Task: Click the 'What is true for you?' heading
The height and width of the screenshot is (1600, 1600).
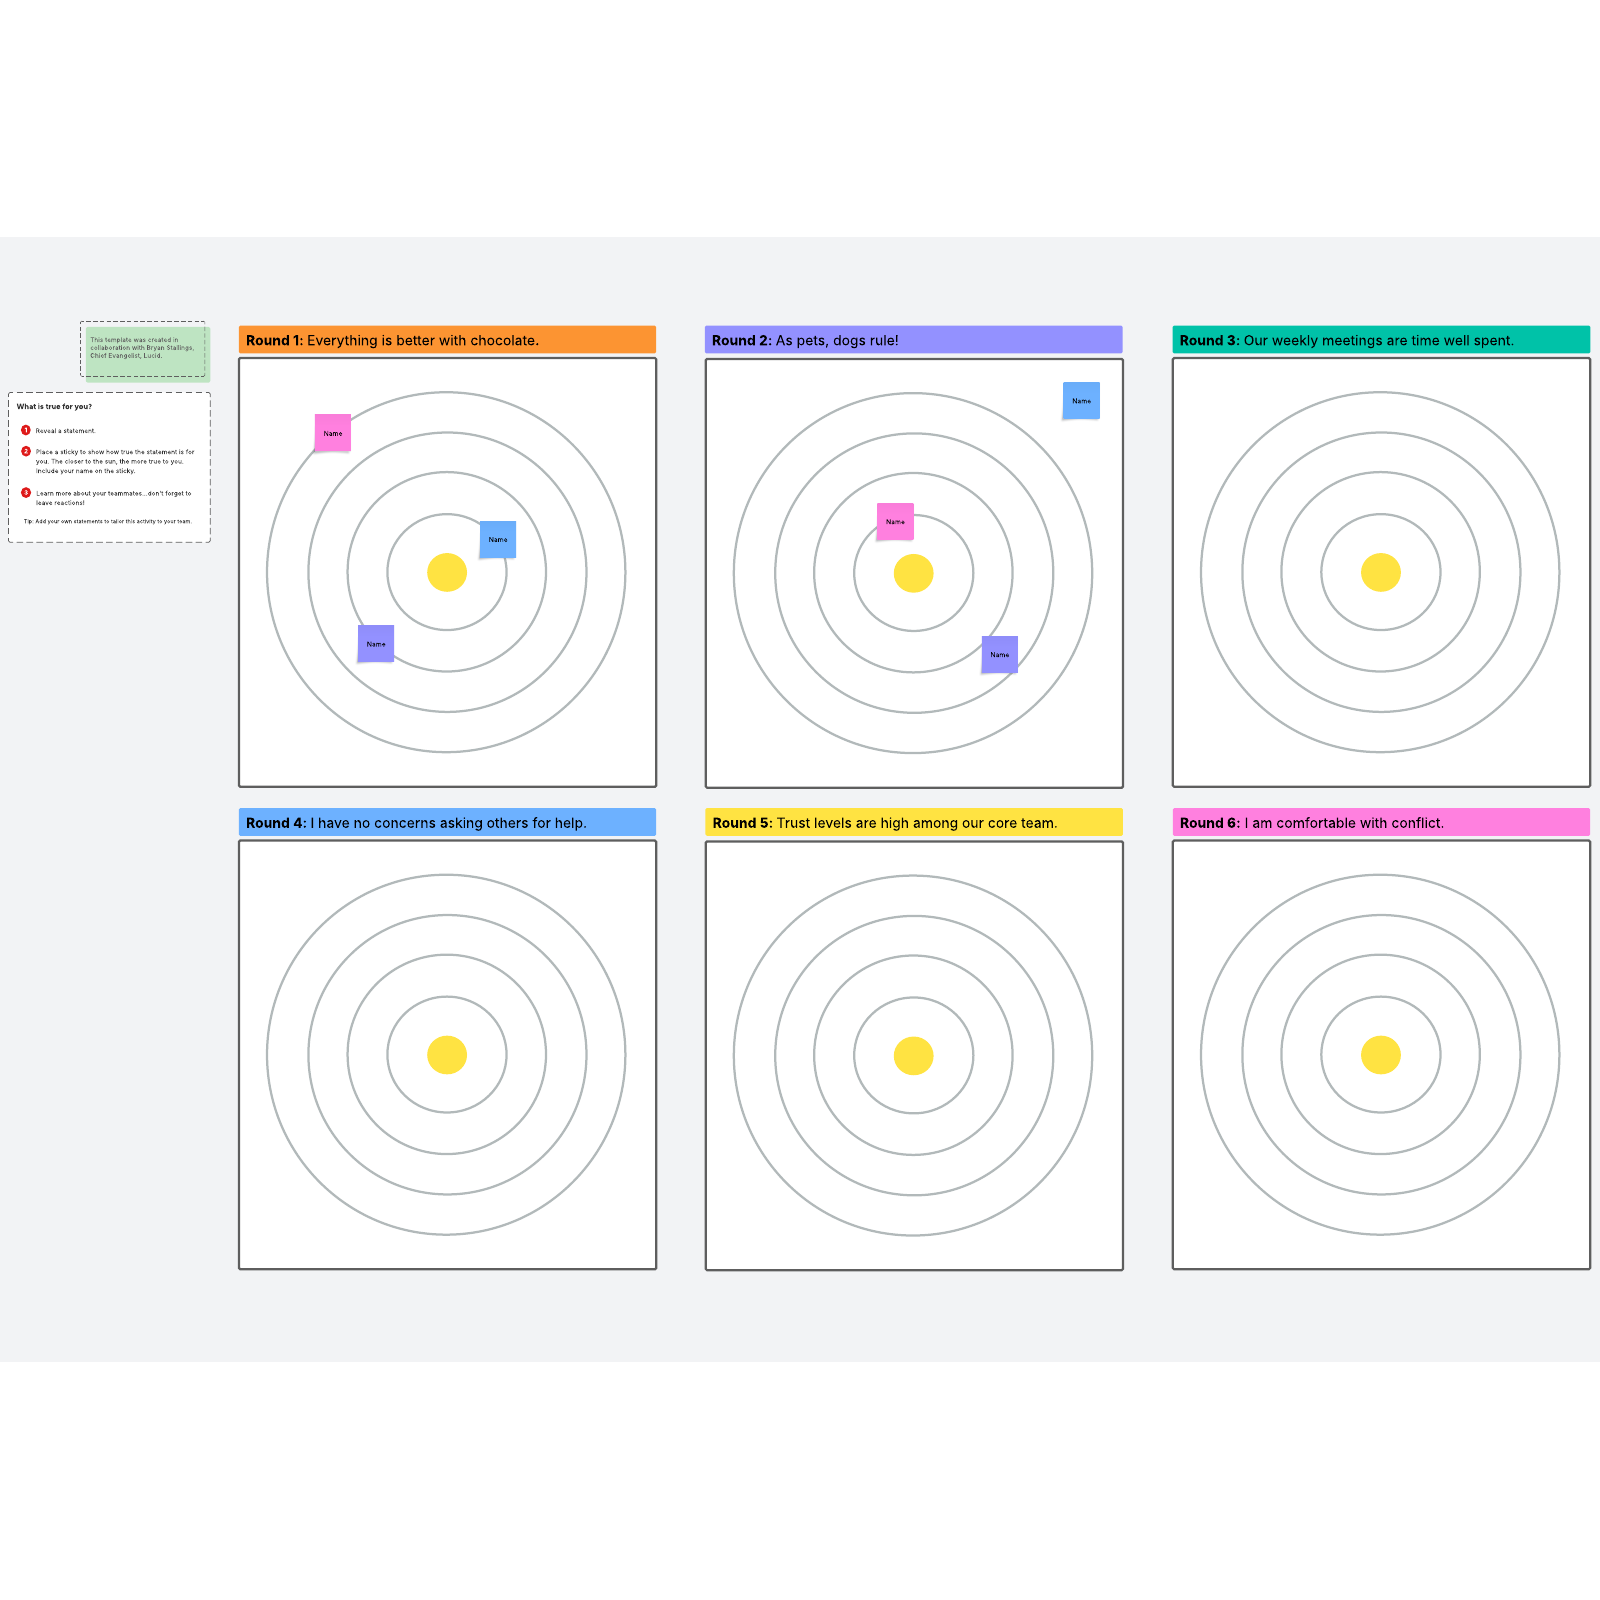Action: [x=54, y=407]
